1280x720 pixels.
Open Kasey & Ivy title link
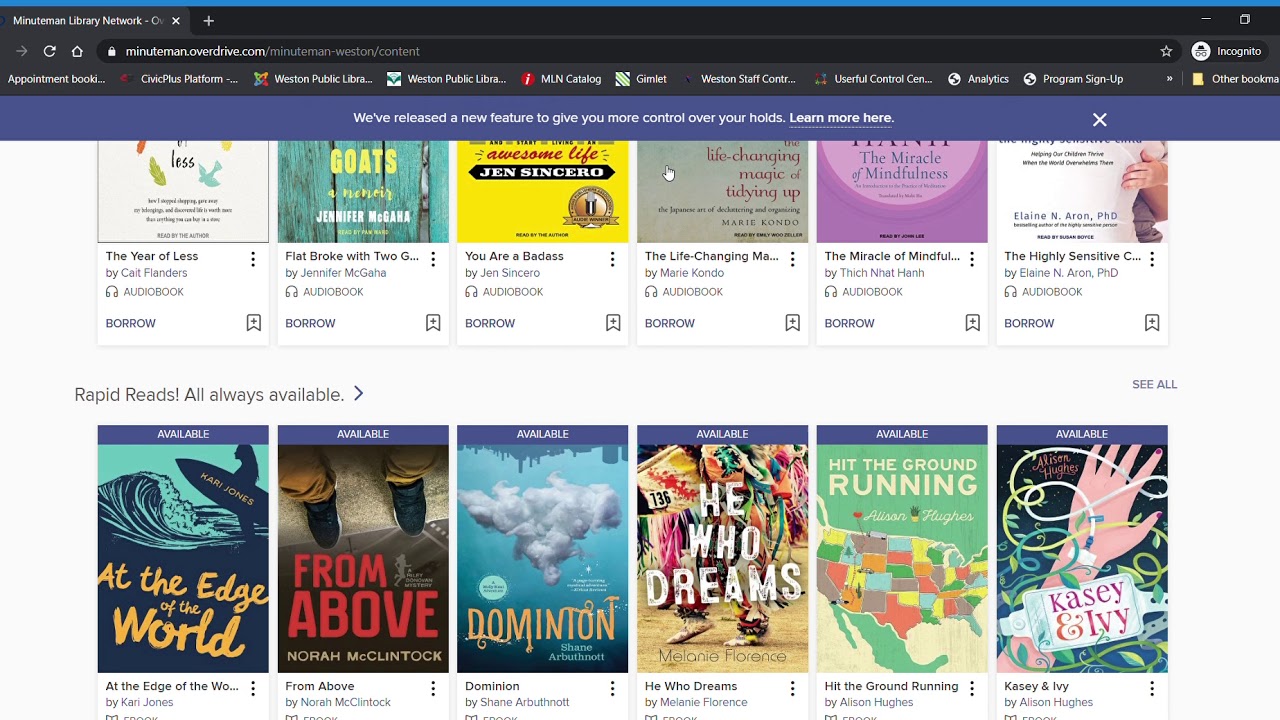[1036, 686]
